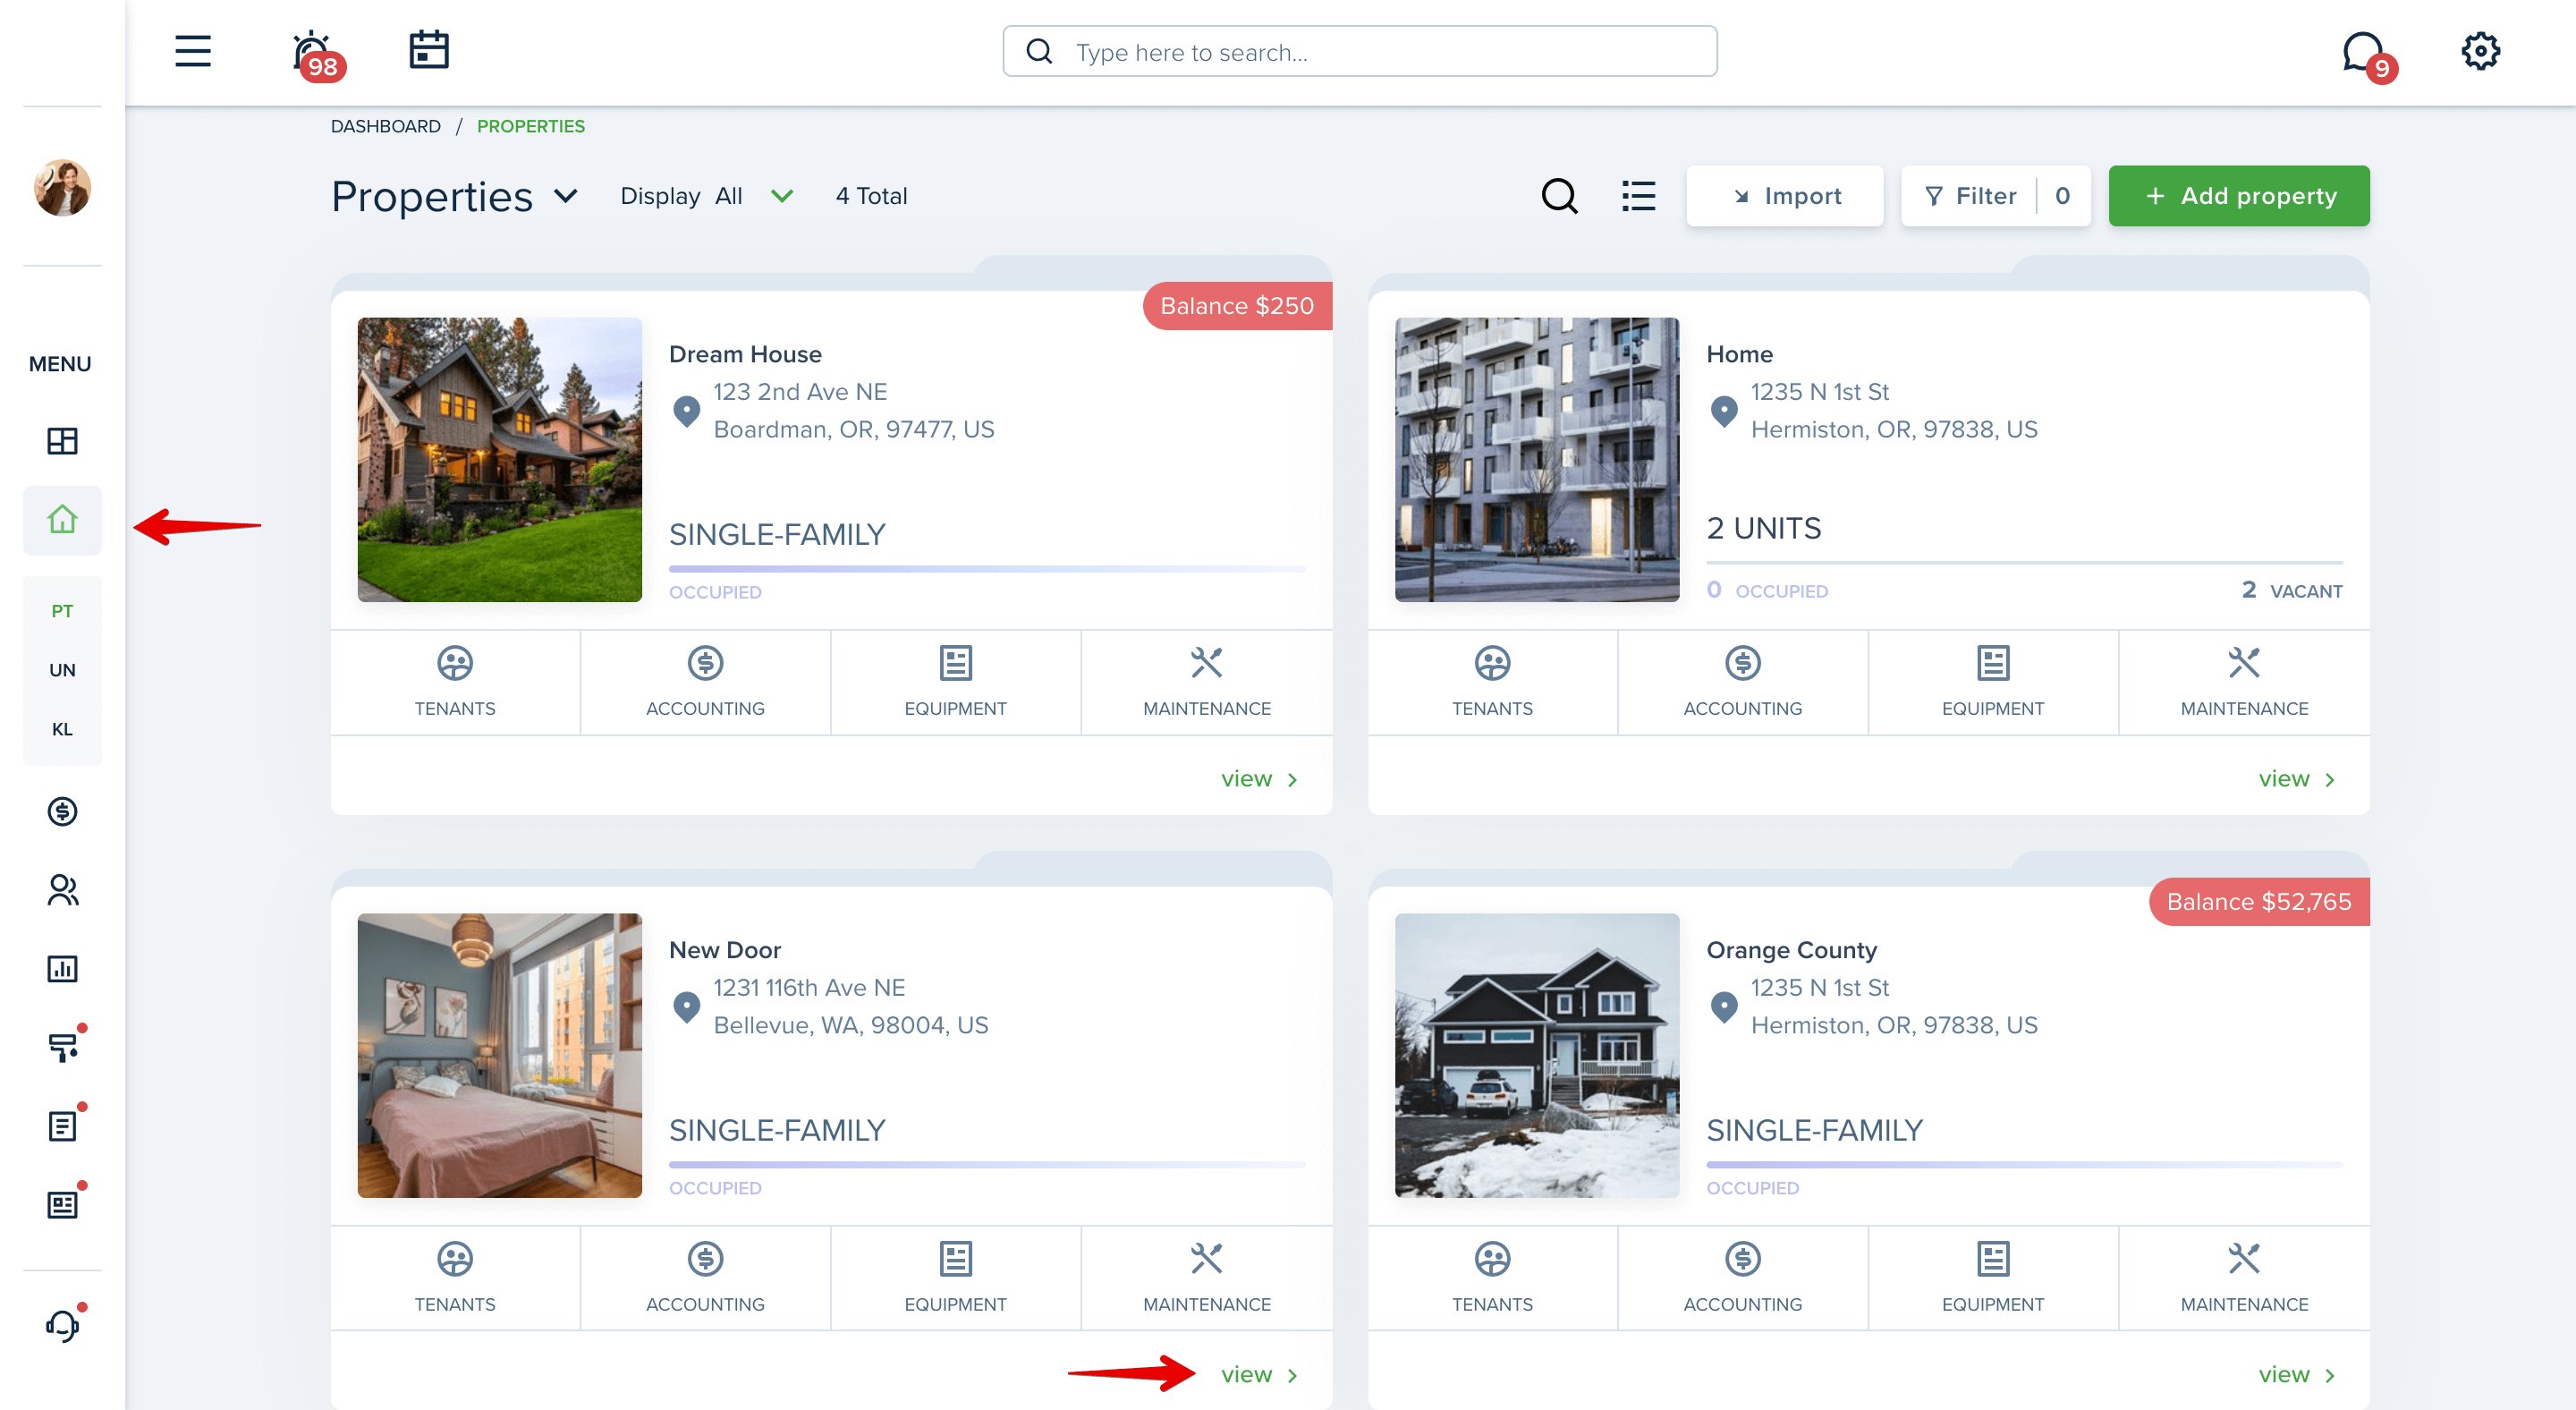The image size is (2576, 1410).
Task: Open MAINTENANCE for Dream House
Action: point(1207,683)
